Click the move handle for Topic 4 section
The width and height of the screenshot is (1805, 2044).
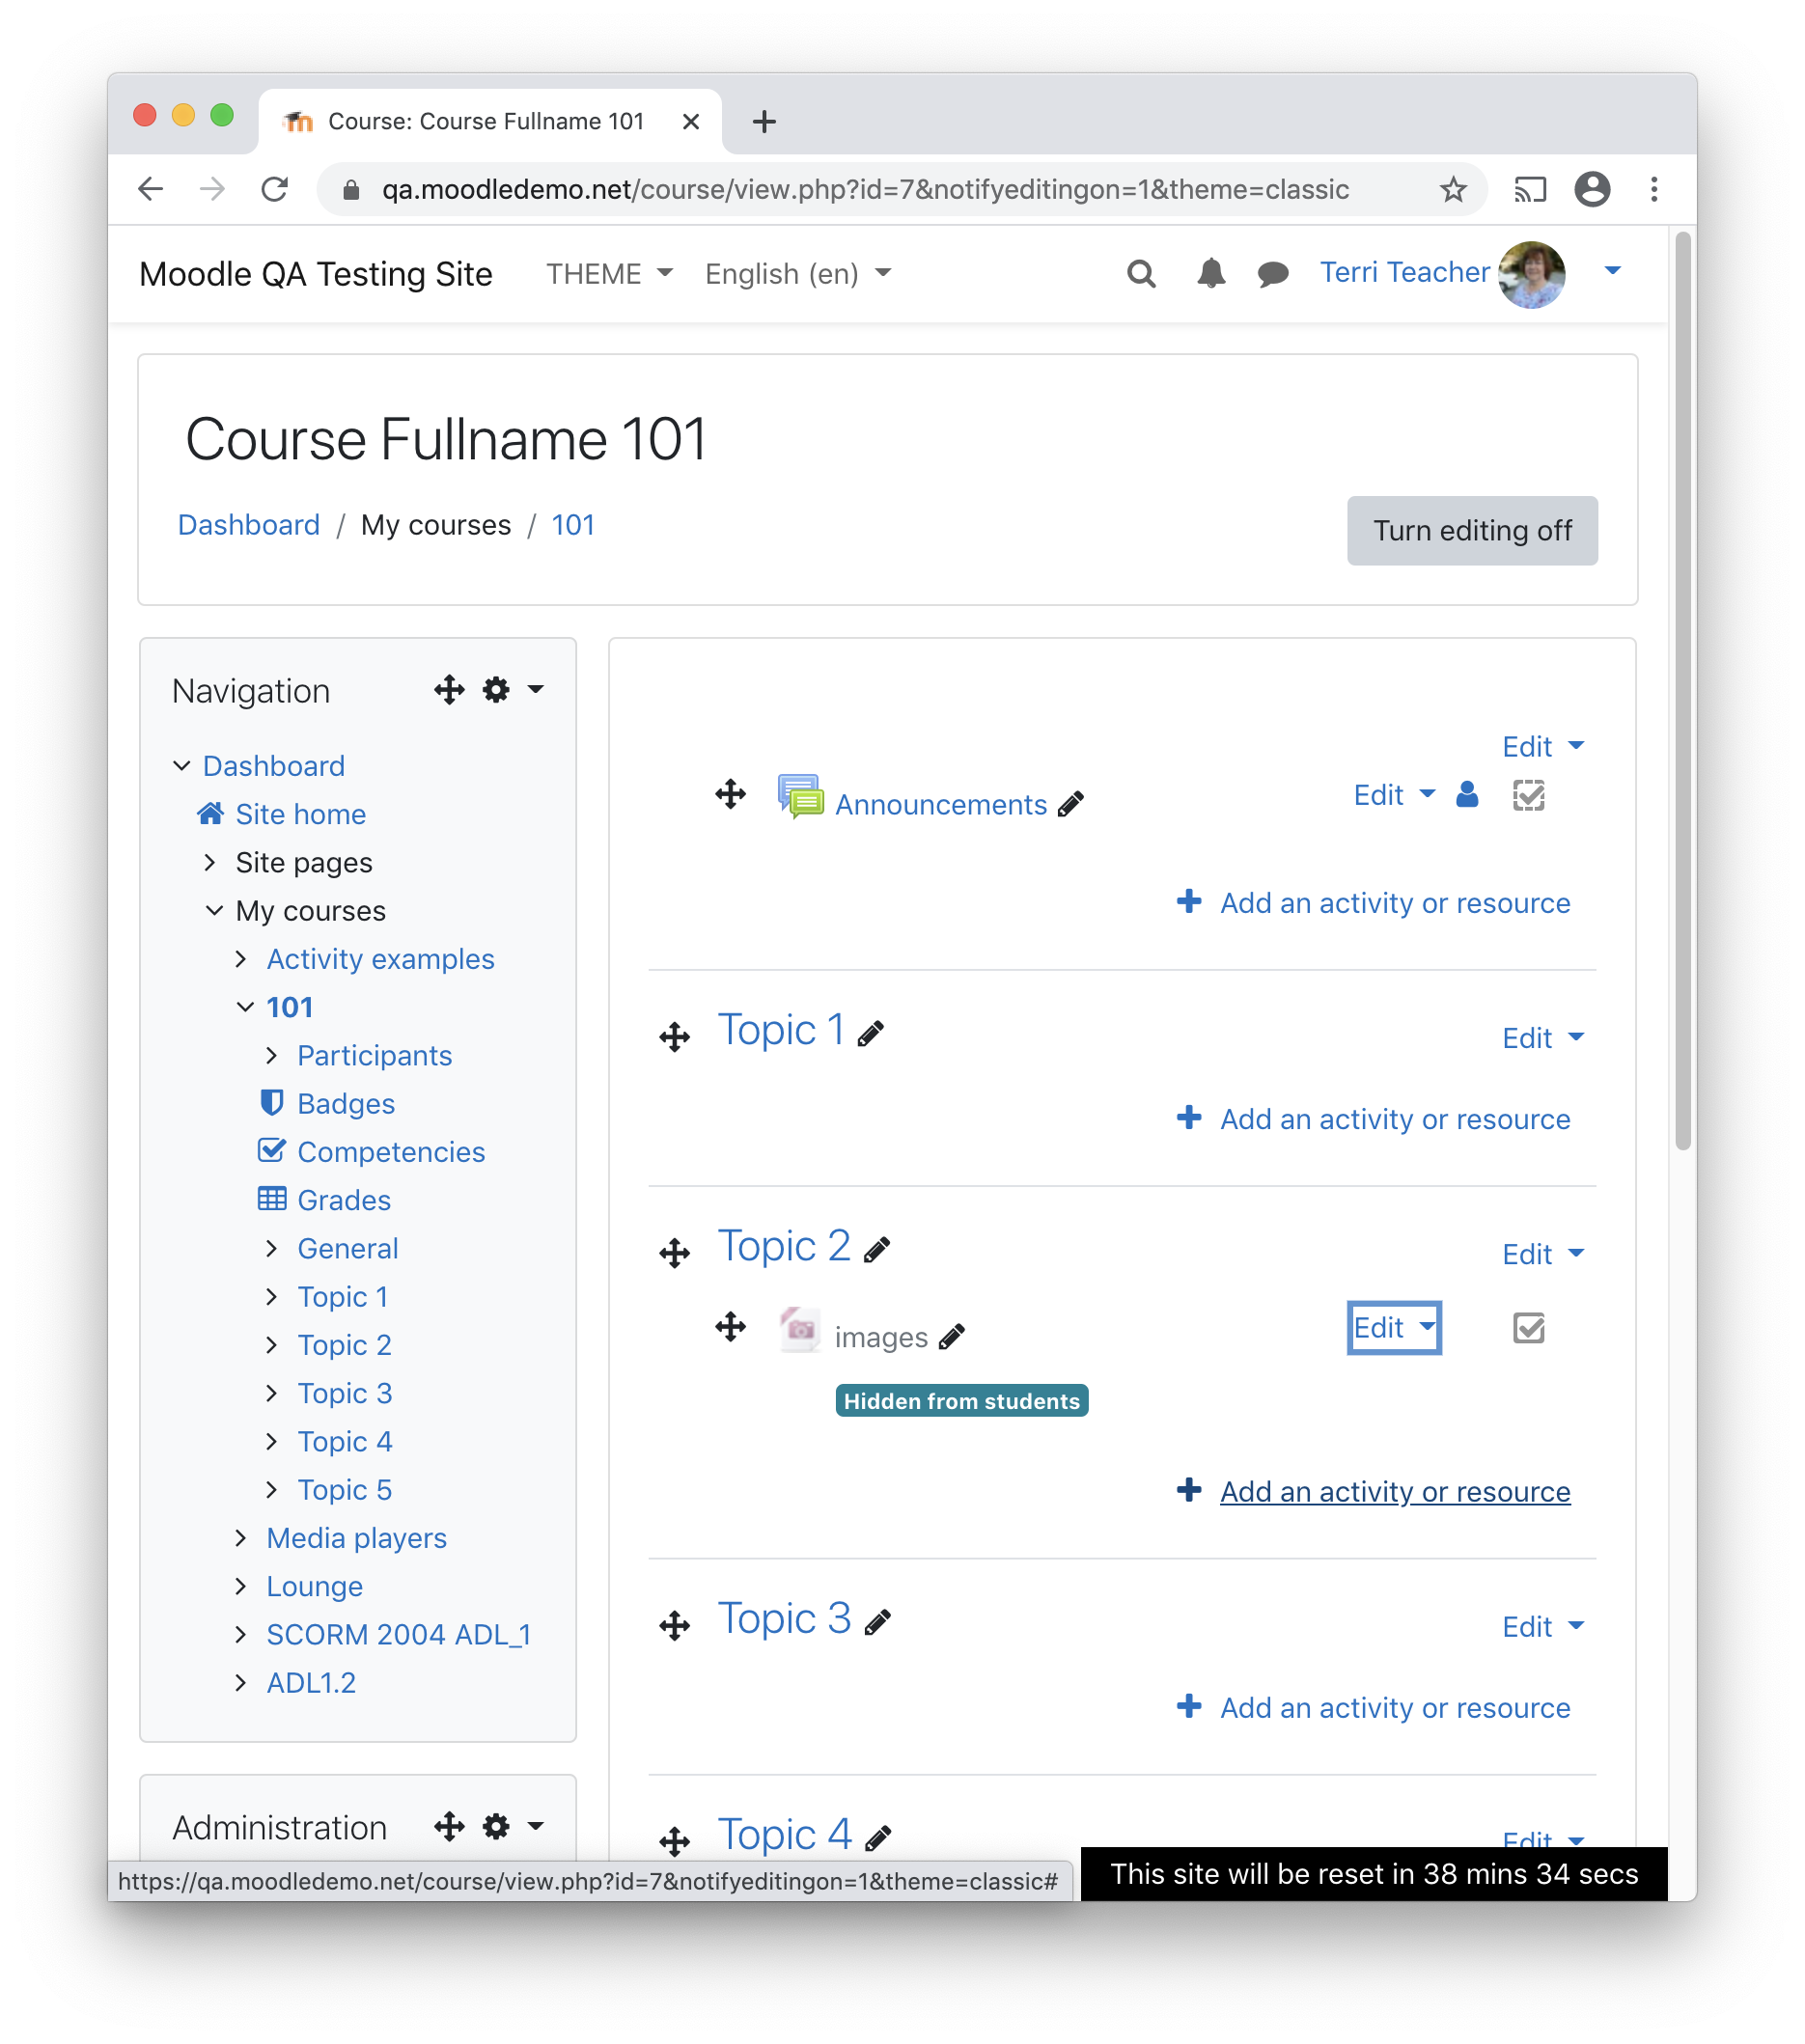coord(675,1841)
